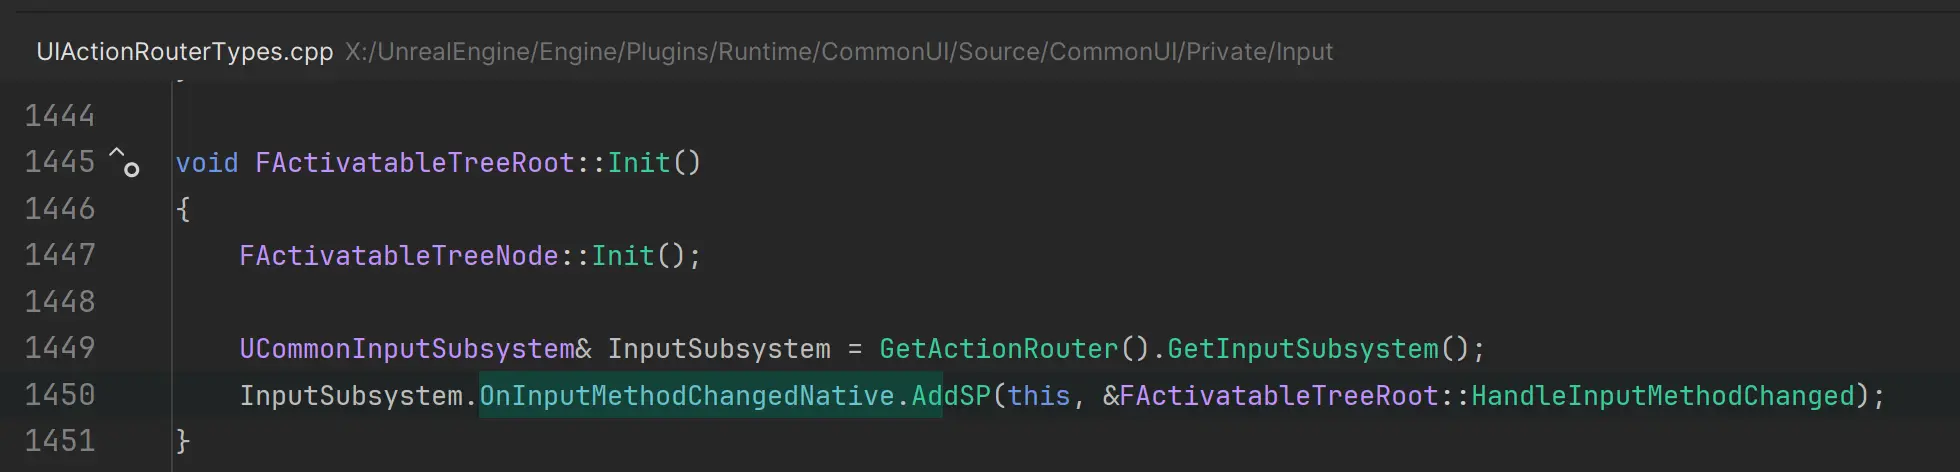Click the GetActionRouter function call
Image resolution: width=1960 pixels, height=472 pixels.
(x=999, y=349)
